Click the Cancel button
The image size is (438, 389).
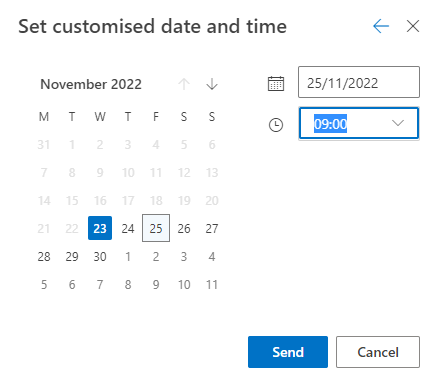pyautogui.click(x=378, y=352)
